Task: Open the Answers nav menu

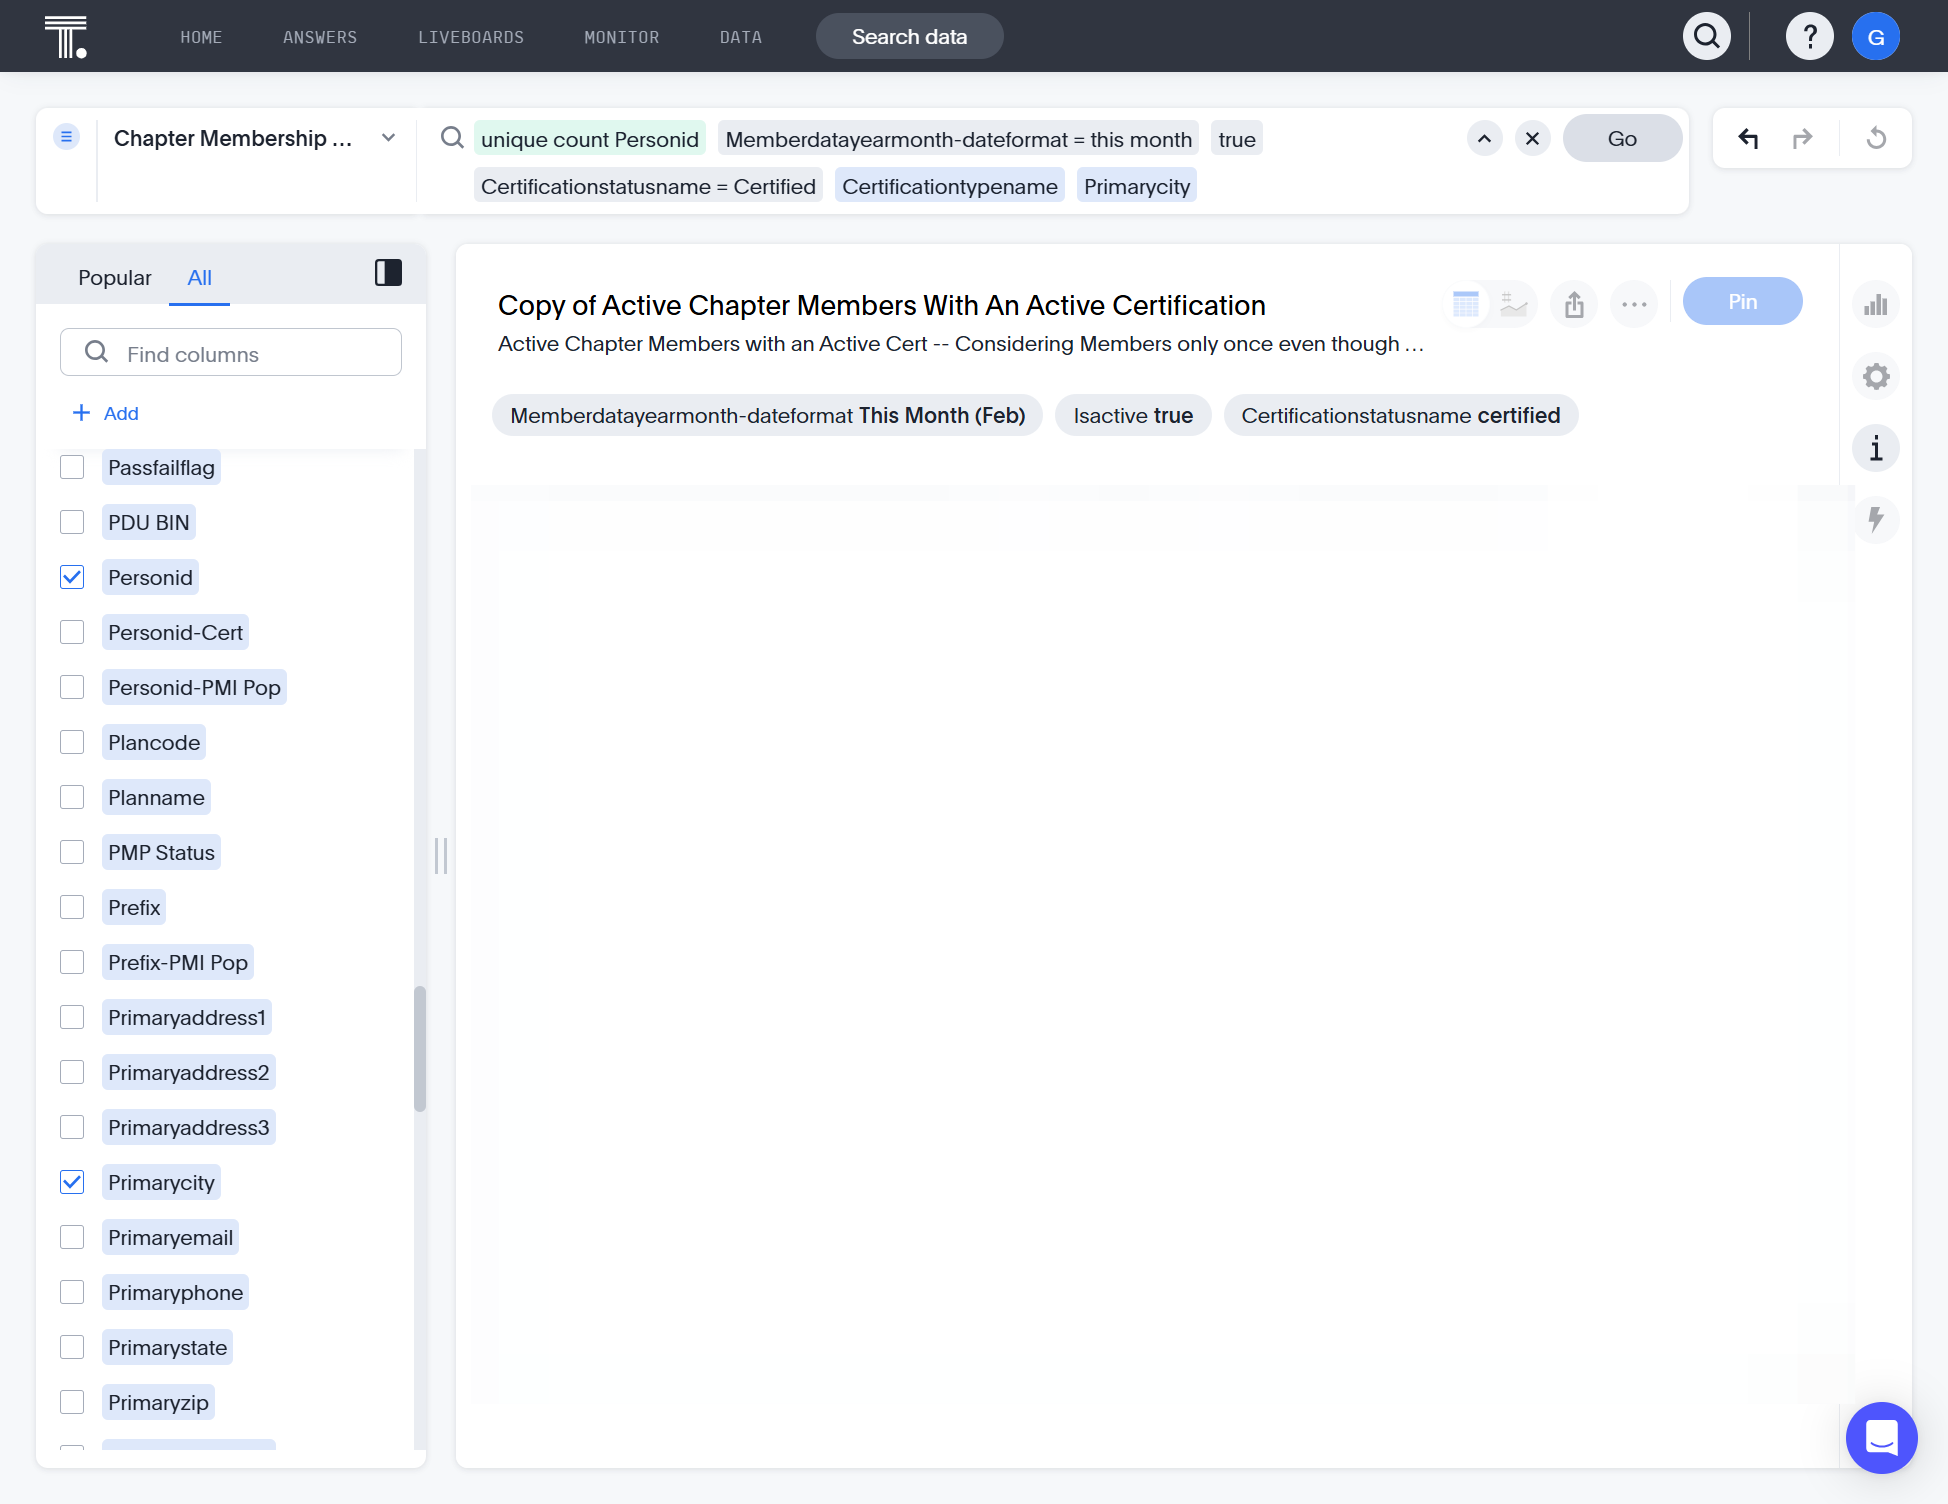Action: [x=320, y=37]
